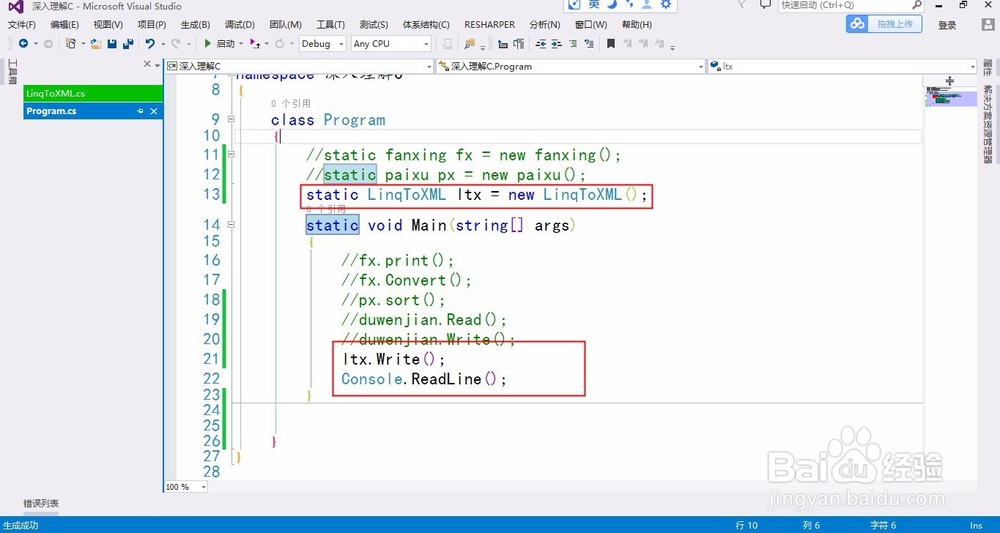Open the 团队(M) menu
The height and width of the screenshot is (533, 1000).
285,25
